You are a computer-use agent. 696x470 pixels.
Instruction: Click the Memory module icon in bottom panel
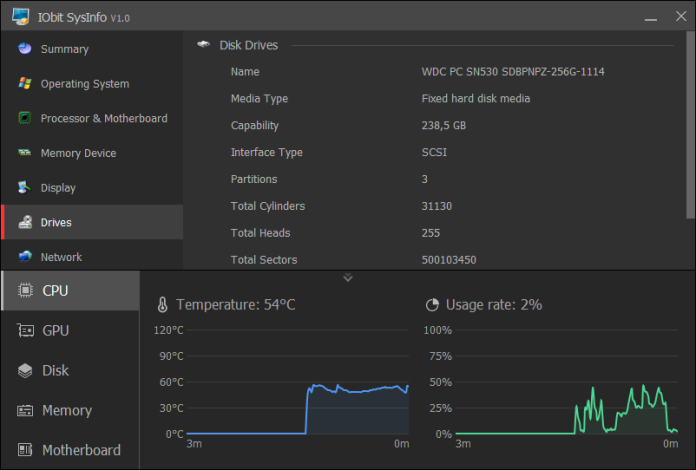point(24,411)
